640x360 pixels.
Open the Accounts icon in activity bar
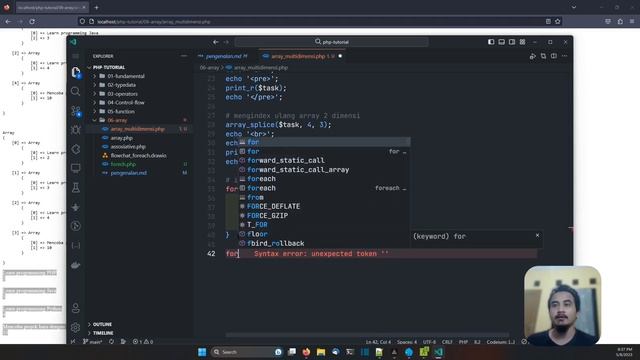pos(76,308)
